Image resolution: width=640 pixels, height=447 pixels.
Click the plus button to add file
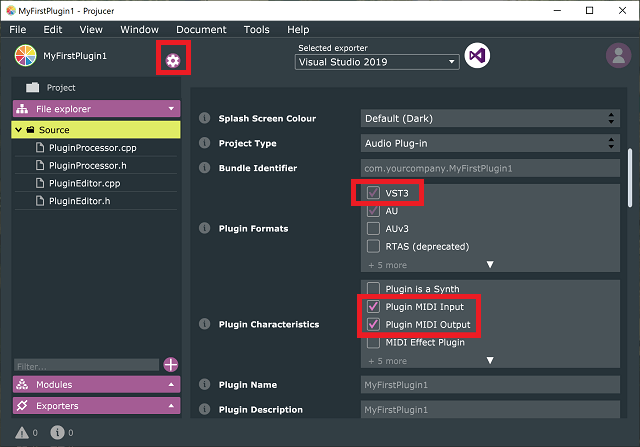(171, 365)
